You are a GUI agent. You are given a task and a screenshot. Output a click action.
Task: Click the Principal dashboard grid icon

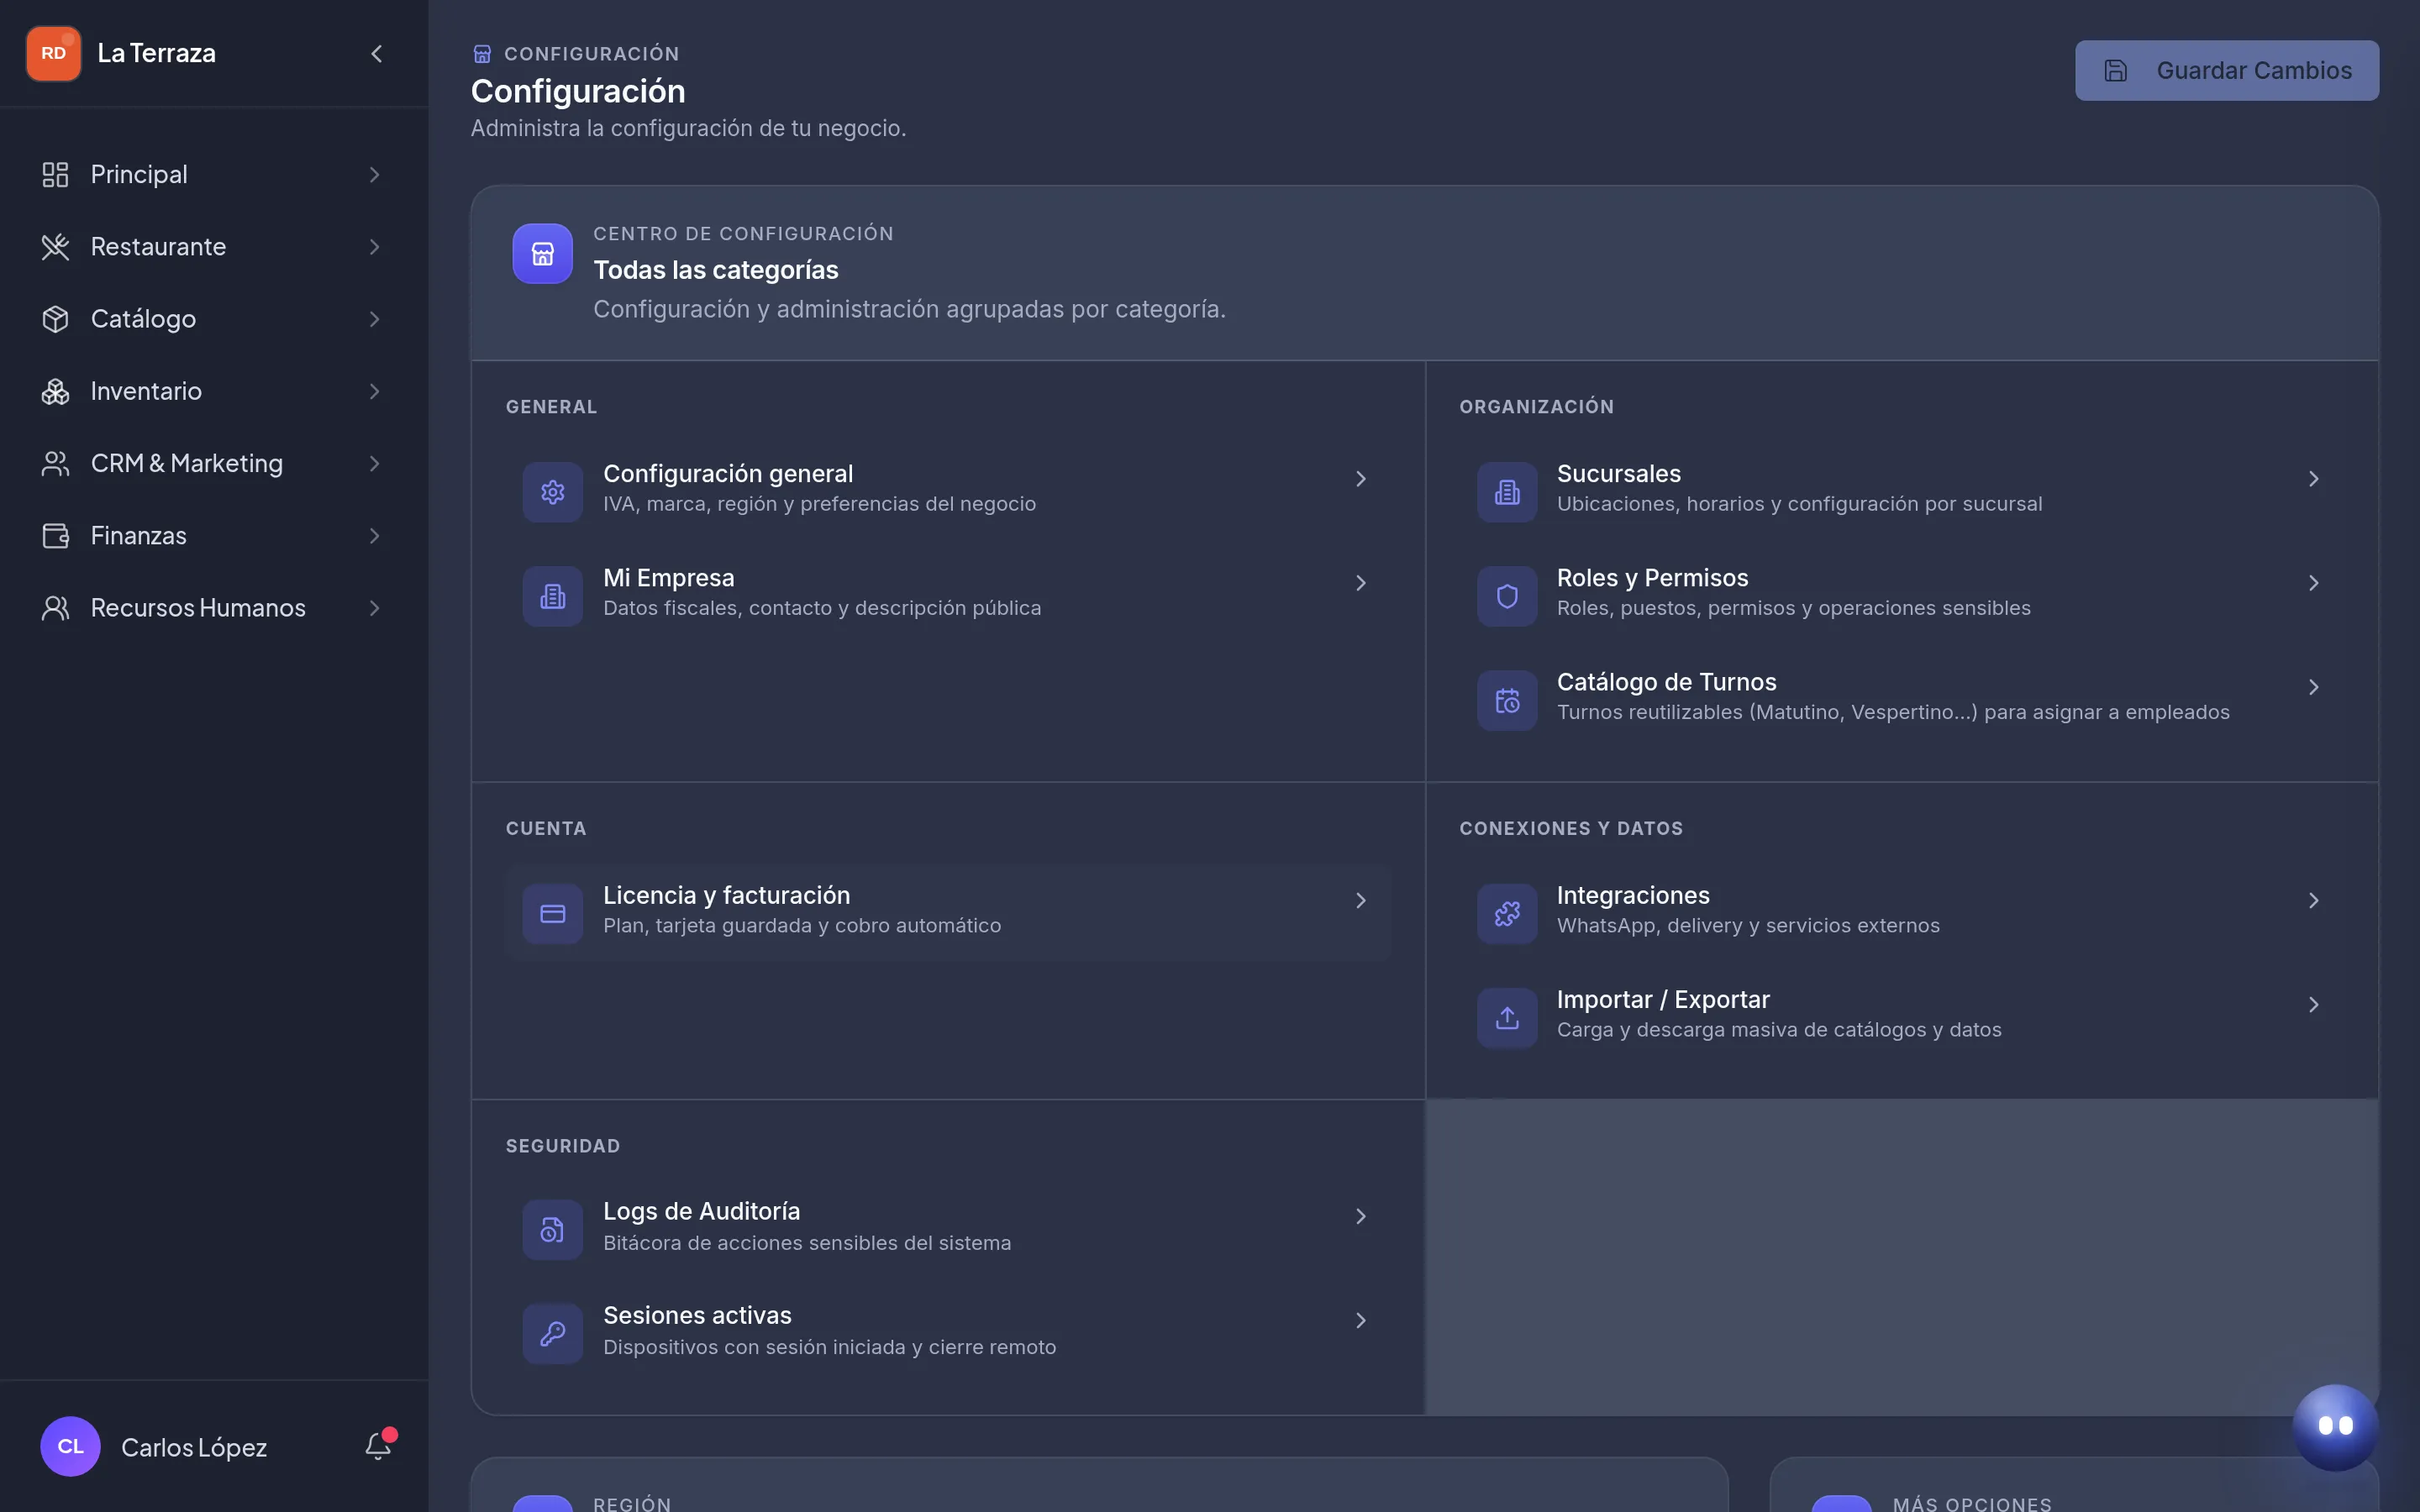coord(55,175)
